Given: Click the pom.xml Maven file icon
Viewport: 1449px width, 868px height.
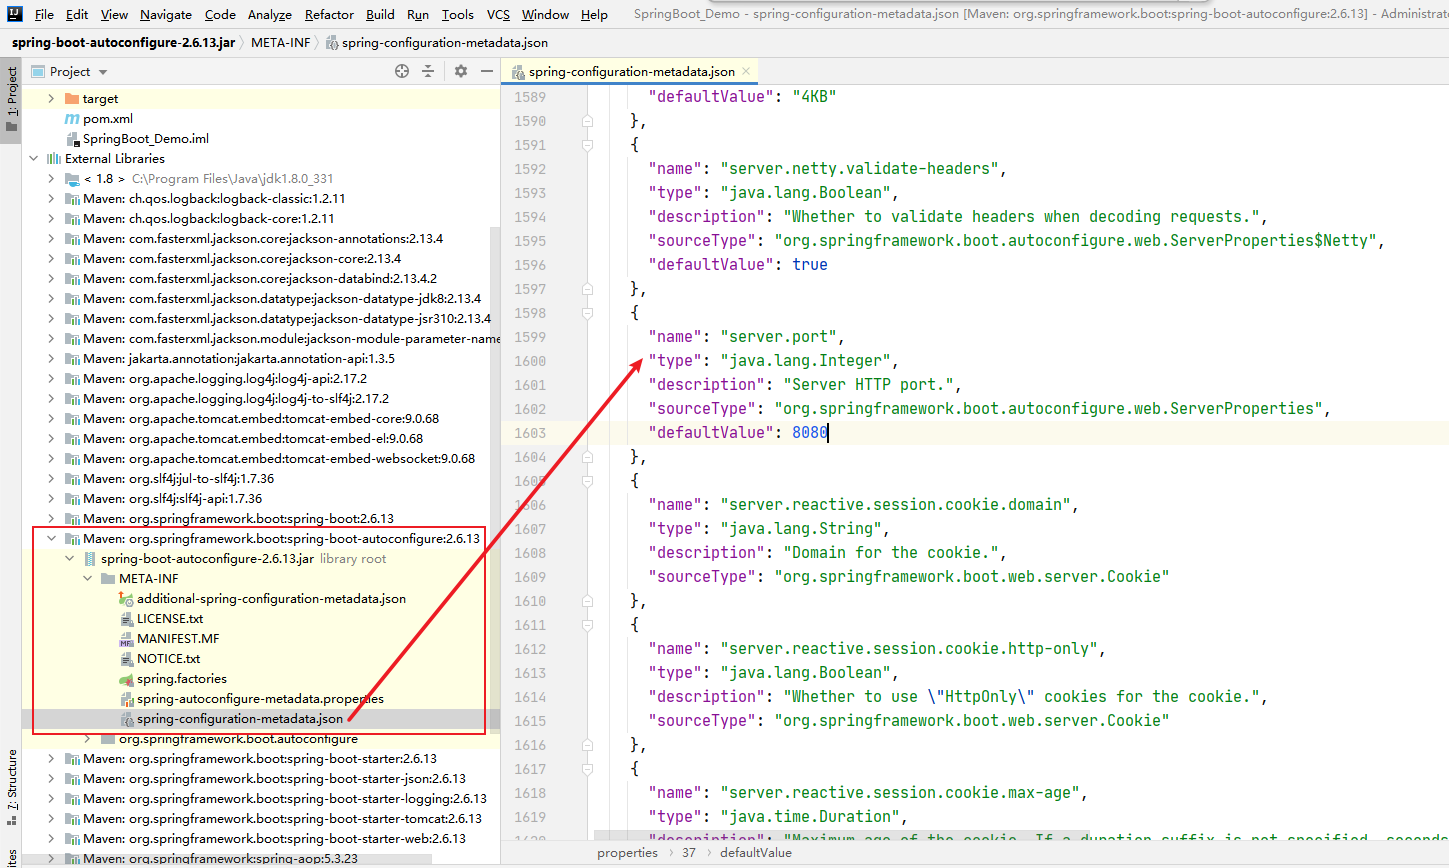Looking at the screenshot, I should tap(72, 118).
